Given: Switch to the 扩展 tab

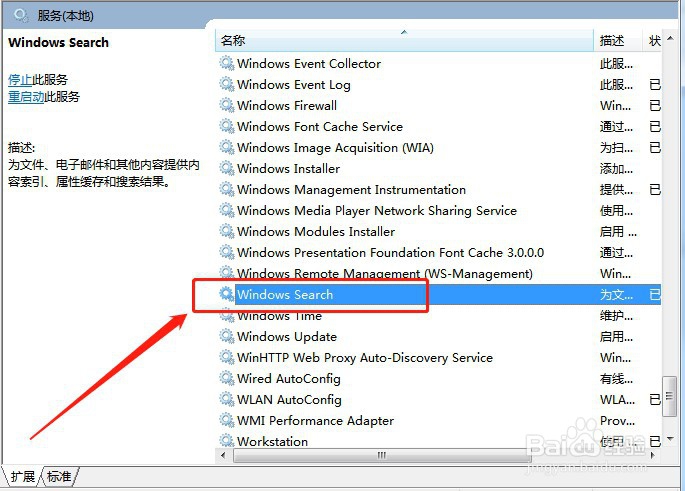Looking at the screenshot, I should click(x=23, y=476).
